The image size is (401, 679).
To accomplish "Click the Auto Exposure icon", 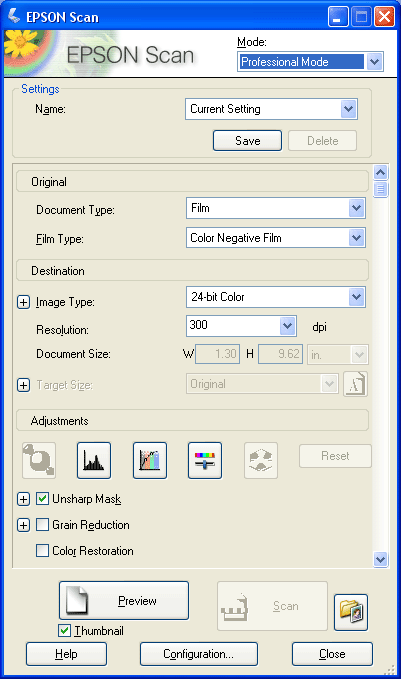I will pos(39,460).
